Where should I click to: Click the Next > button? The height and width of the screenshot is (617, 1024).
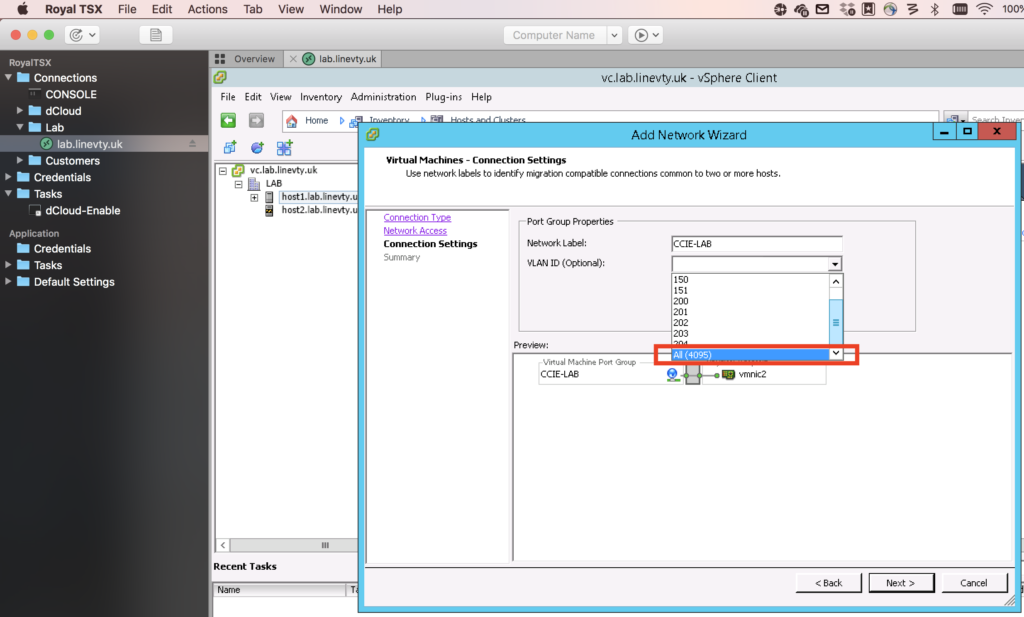coord(901,583)
